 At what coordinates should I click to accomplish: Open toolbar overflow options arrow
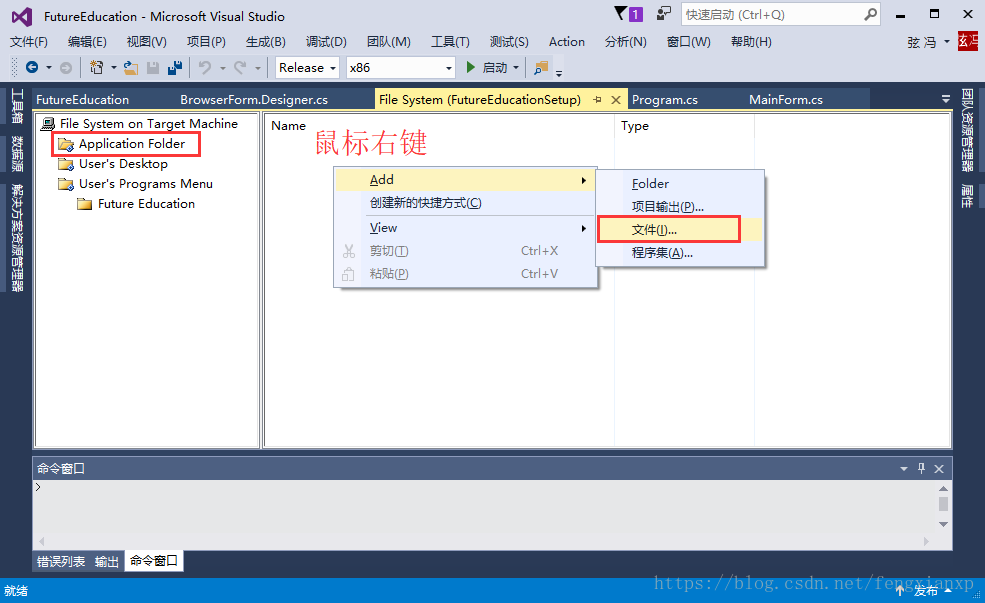tap(558, 73)
